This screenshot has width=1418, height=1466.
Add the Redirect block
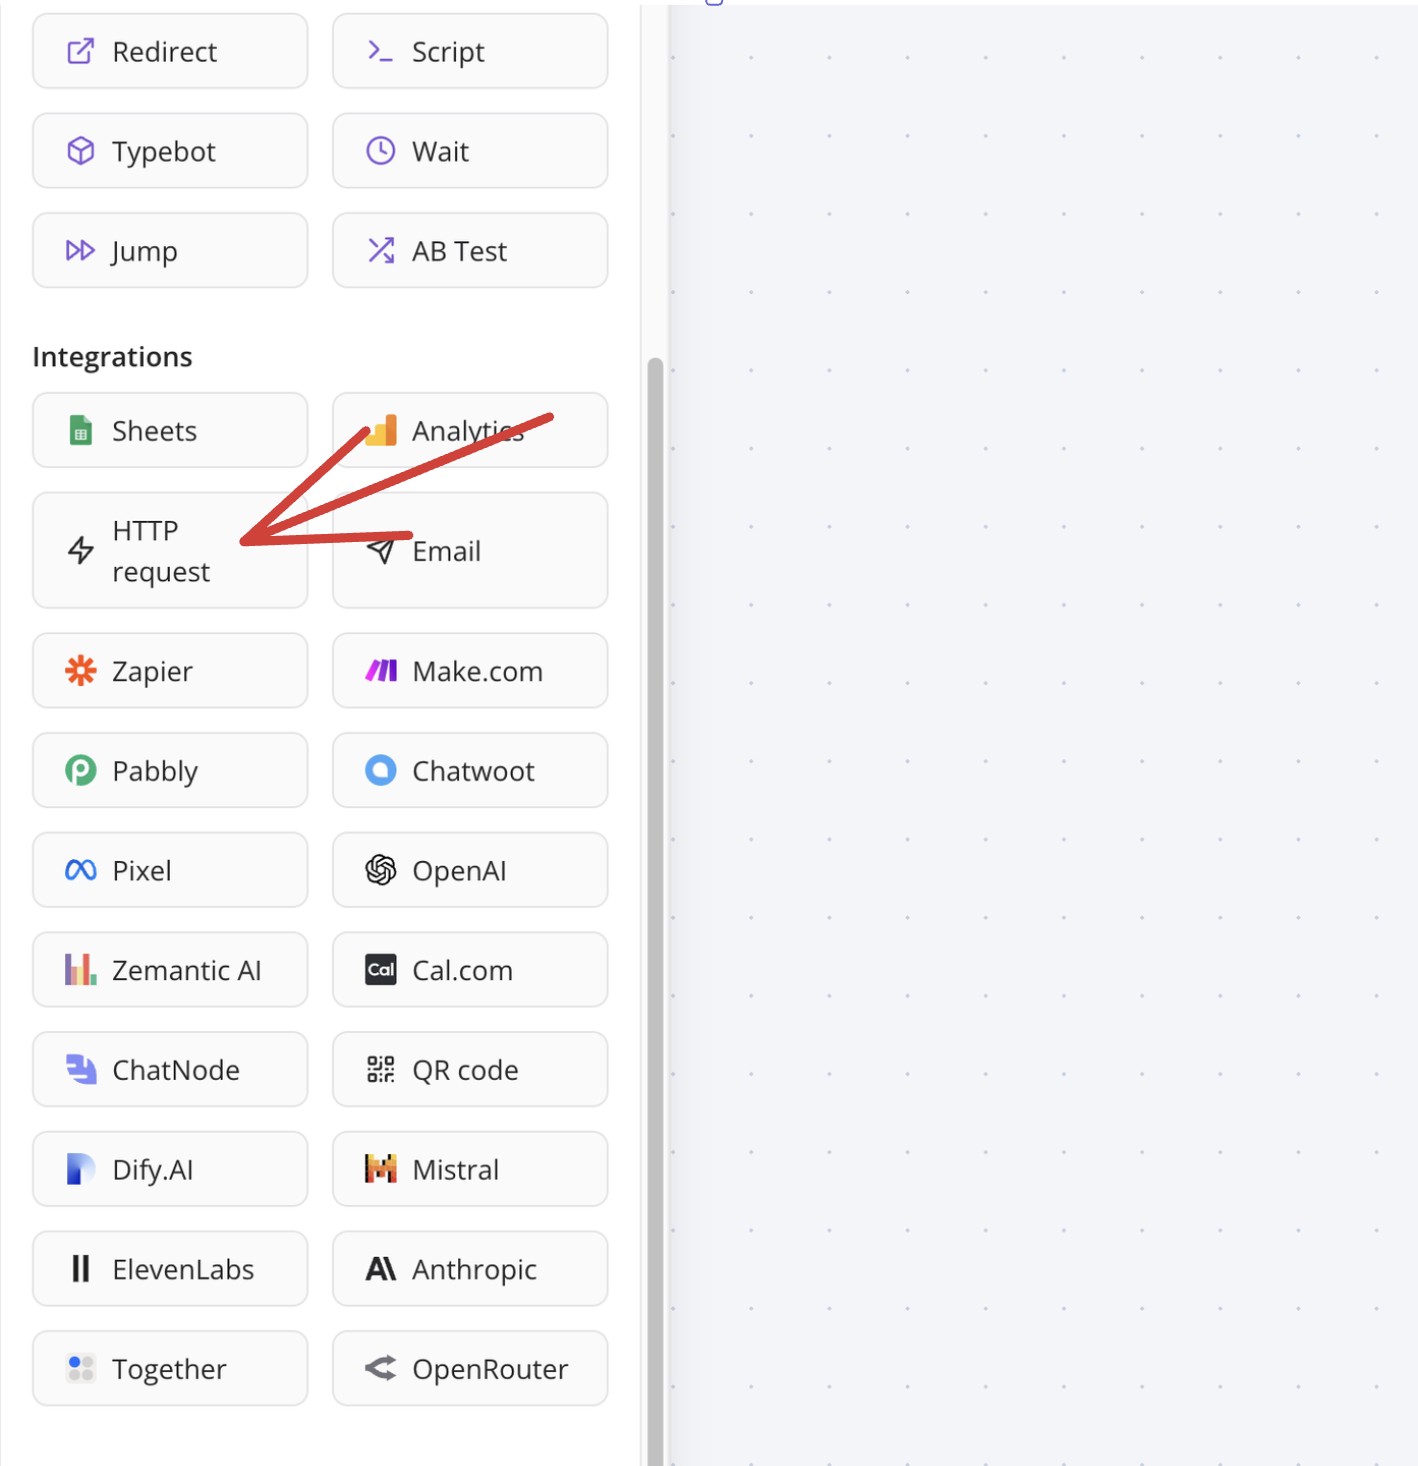(x=170, y=52)
